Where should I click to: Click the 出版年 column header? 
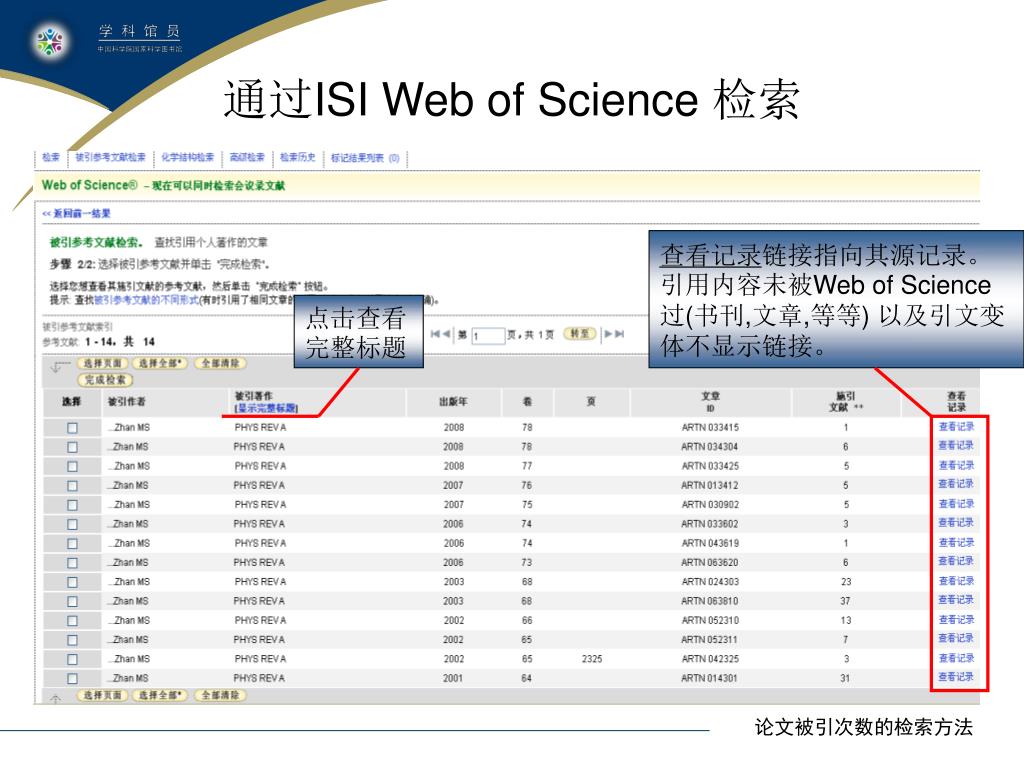tap(453, 402)
